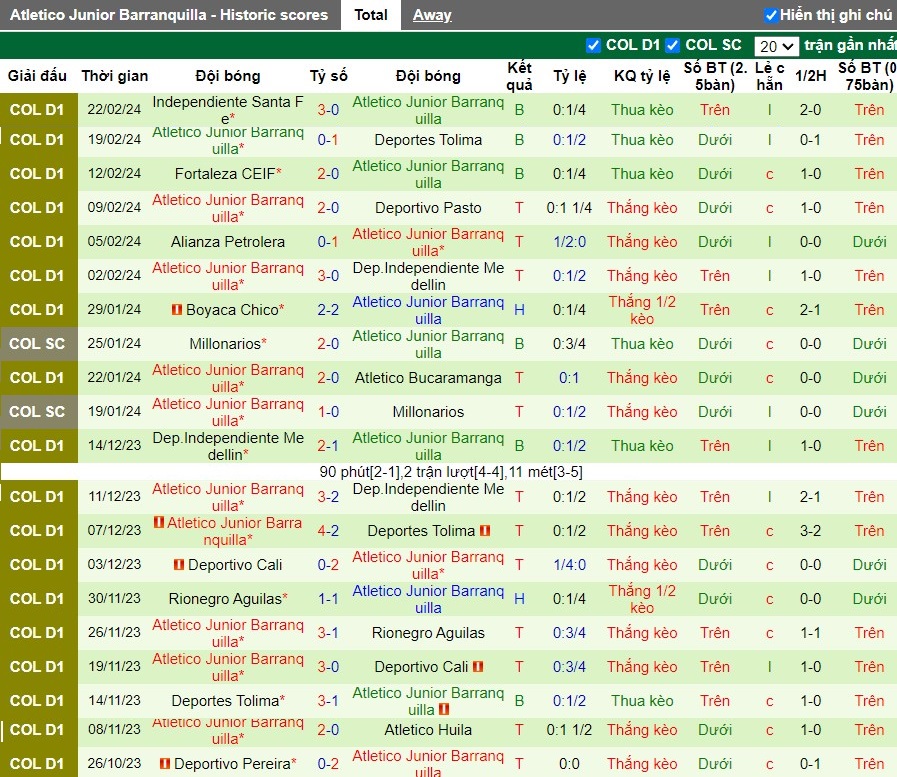Click the date 02/02/24
The height and width of the screenshot is (777, 897).
click(x=114, y=275)
